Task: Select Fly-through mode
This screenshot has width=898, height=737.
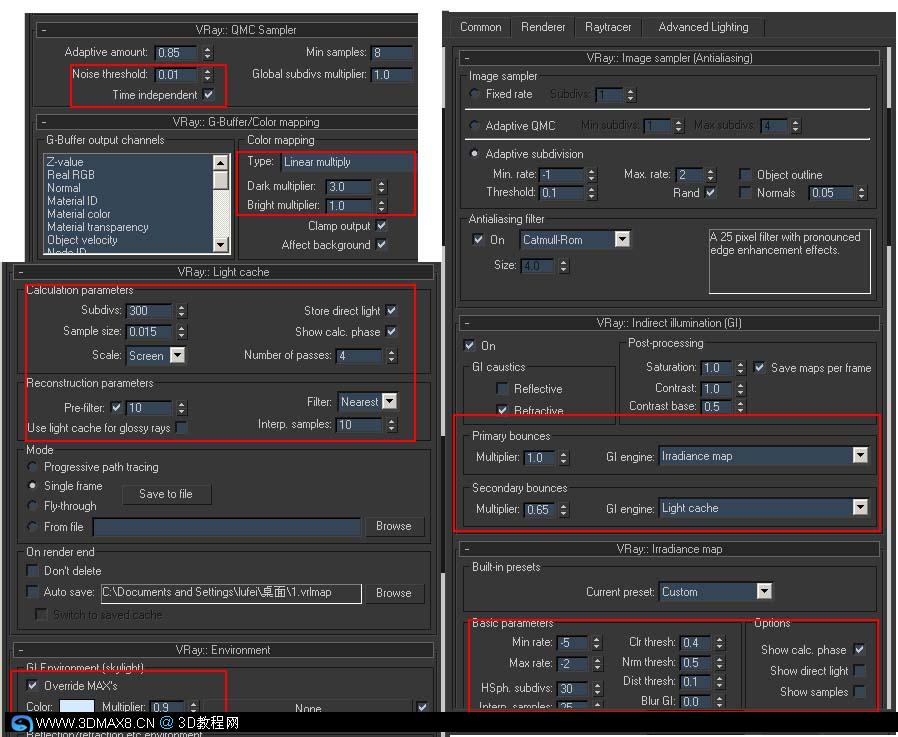Action: click(33, 506)
